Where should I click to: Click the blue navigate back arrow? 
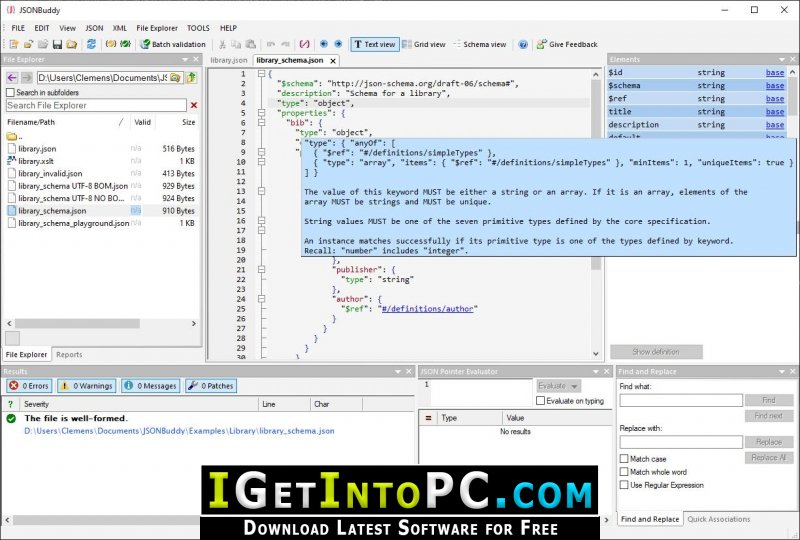pyautogui.click(x=323, y=44)
